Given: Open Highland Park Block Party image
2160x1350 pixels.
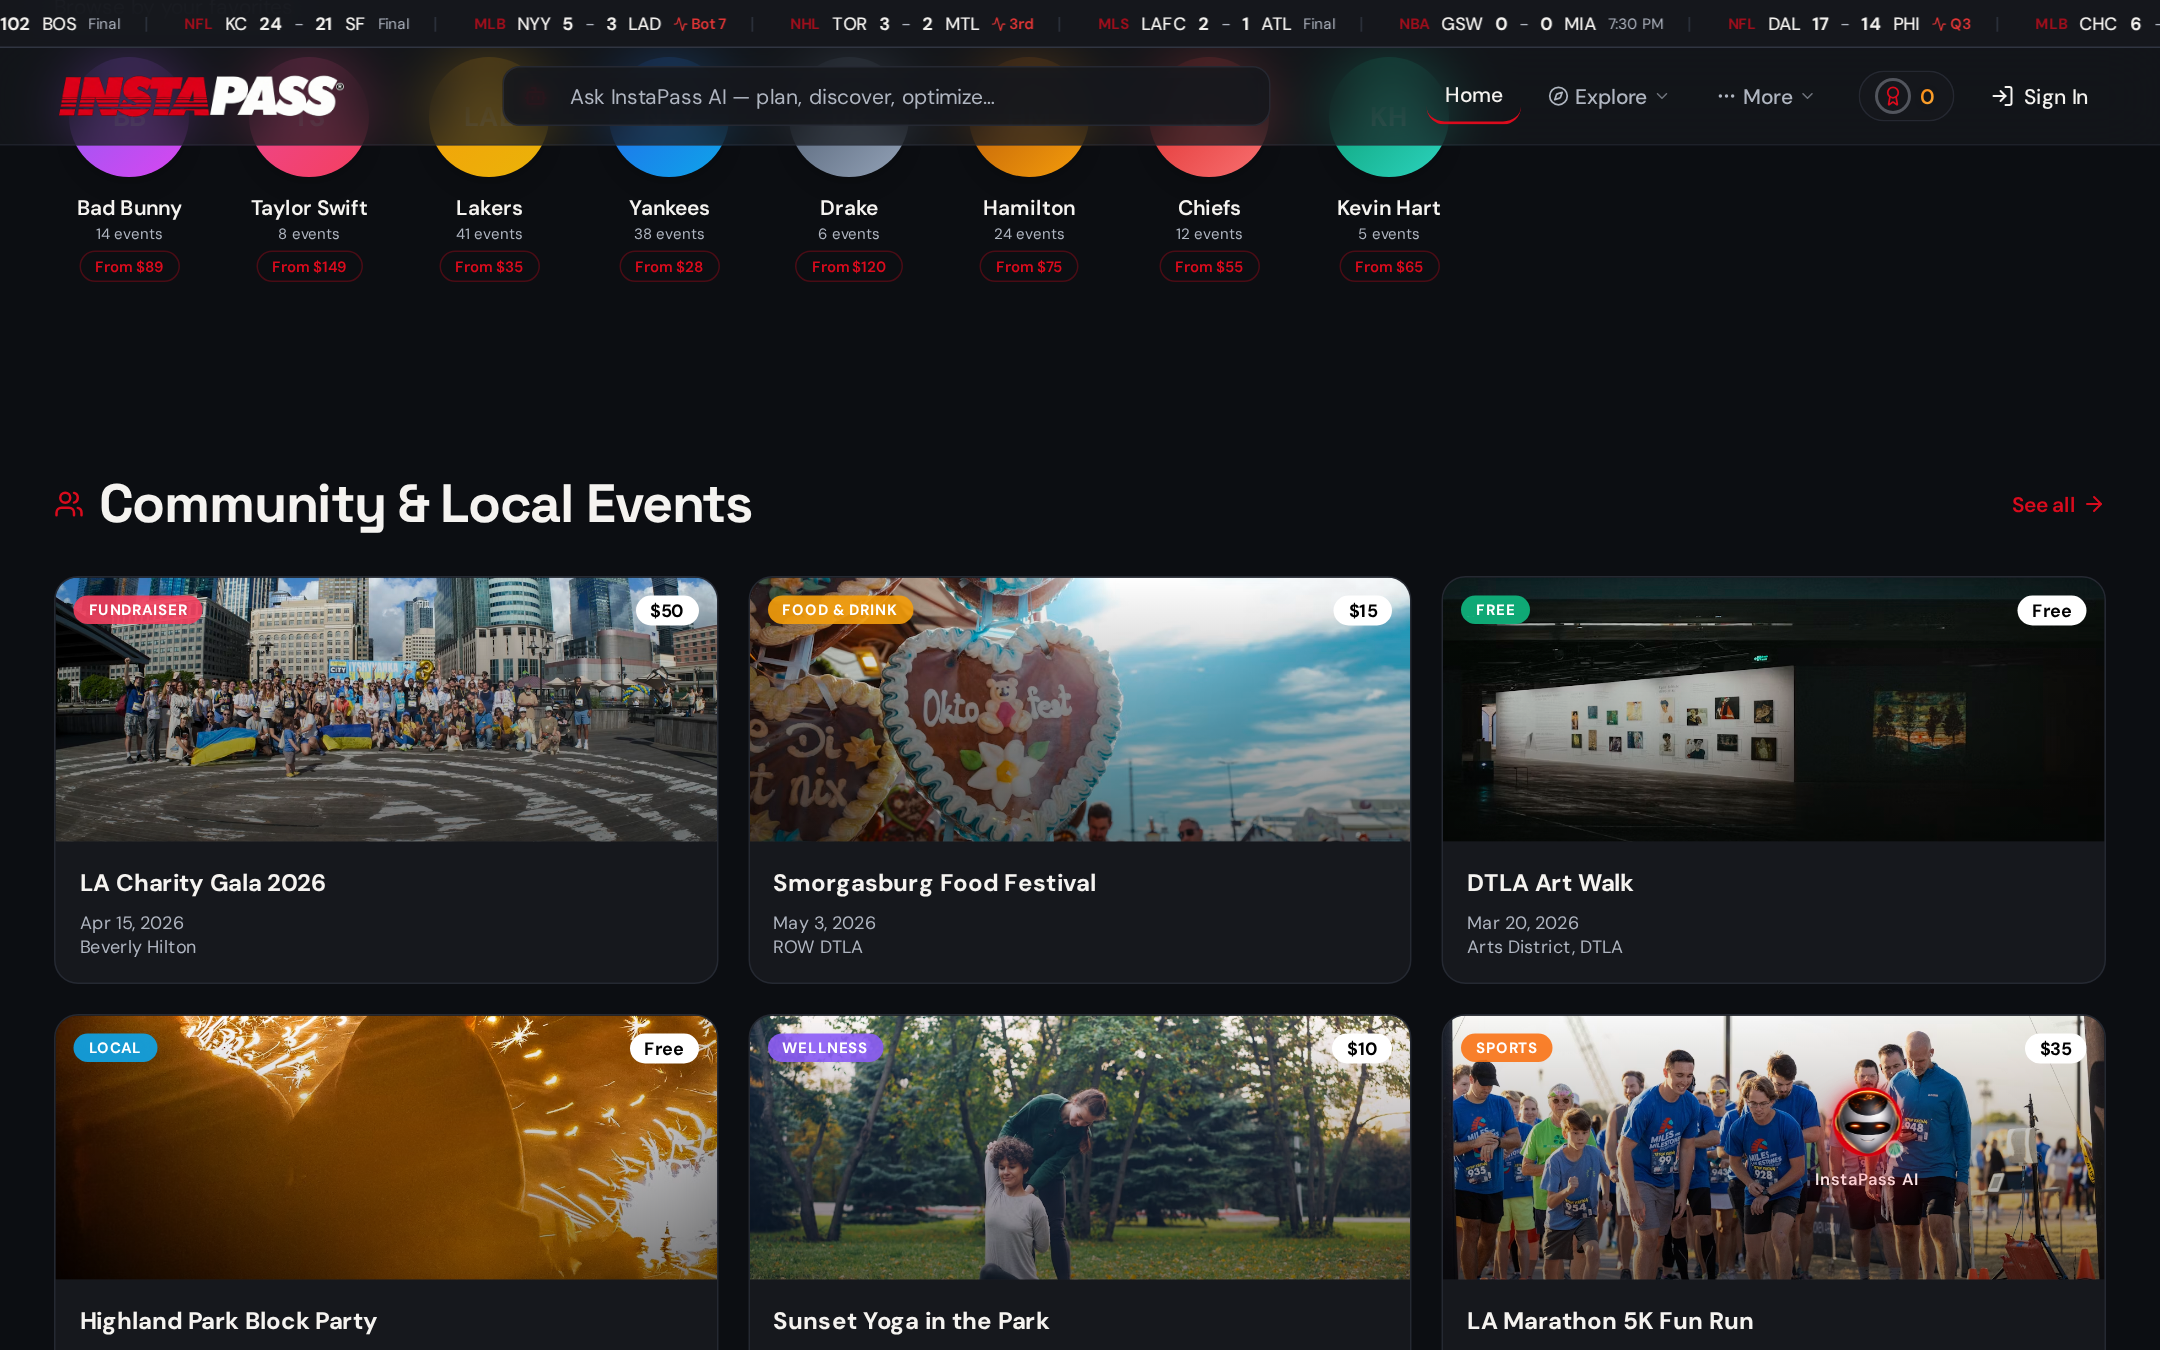Looking at the screenshot, I should point(386,1148).
